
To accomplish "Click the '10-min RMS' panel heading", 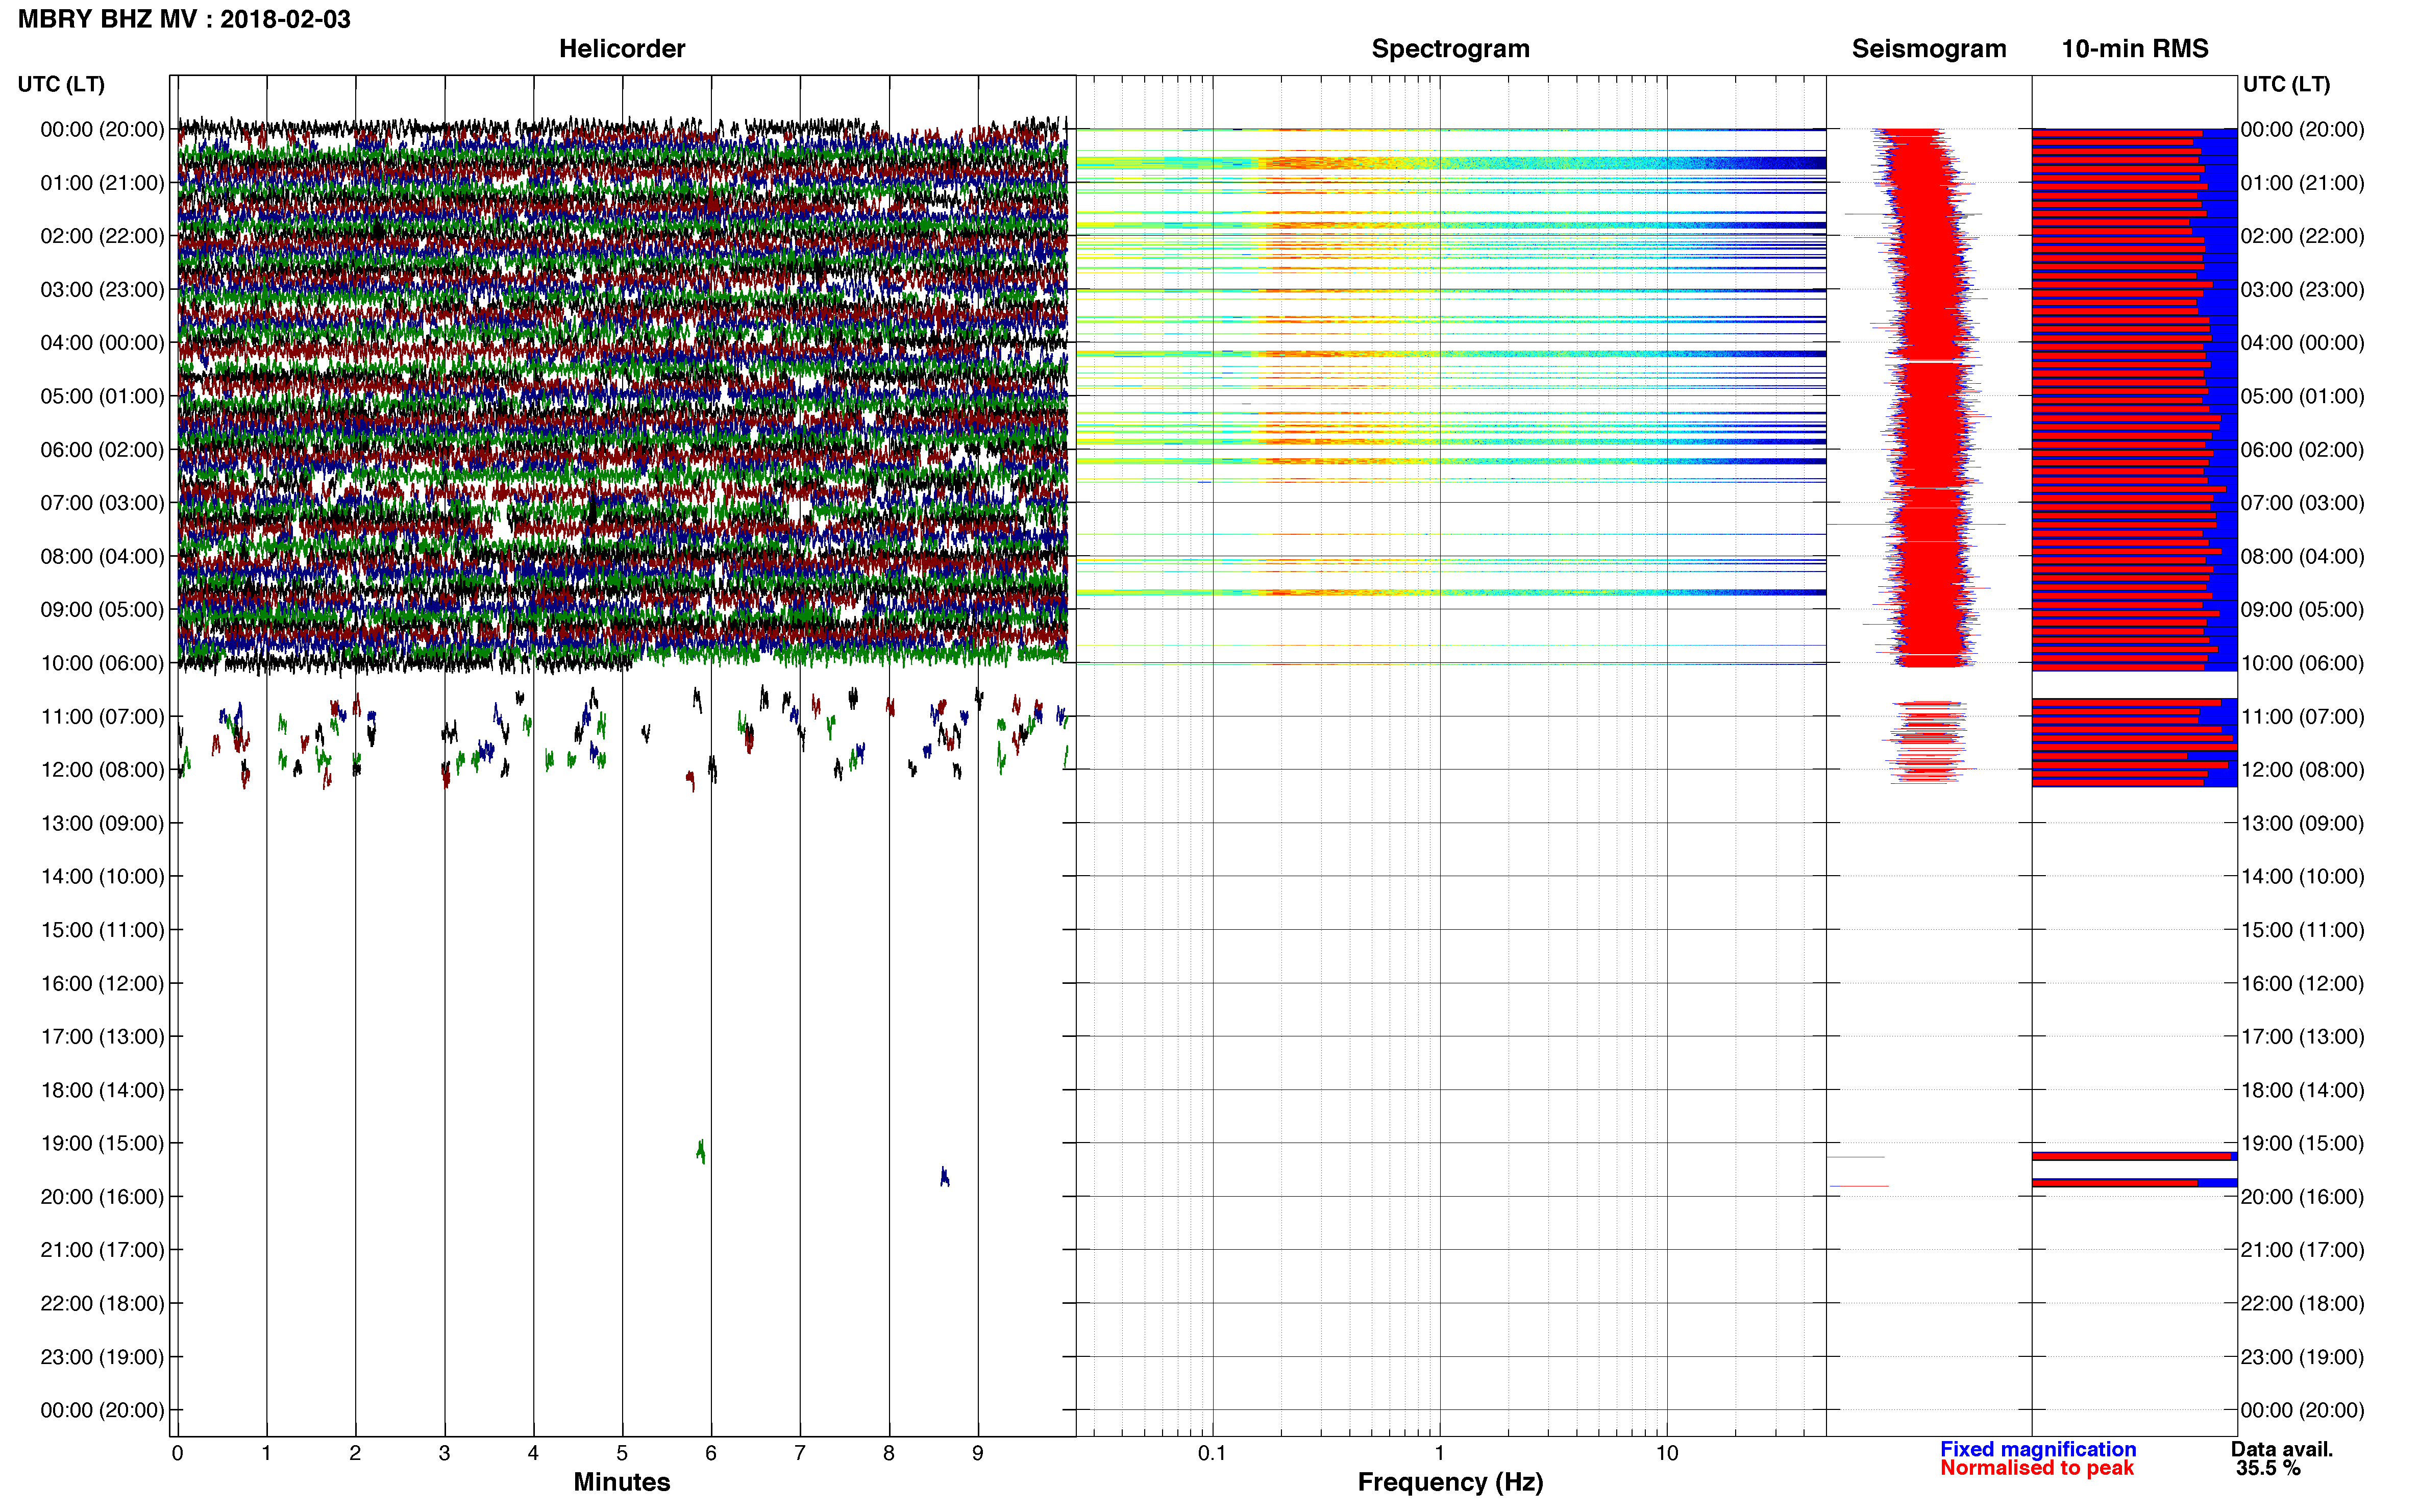I will tap(2135, 49).
